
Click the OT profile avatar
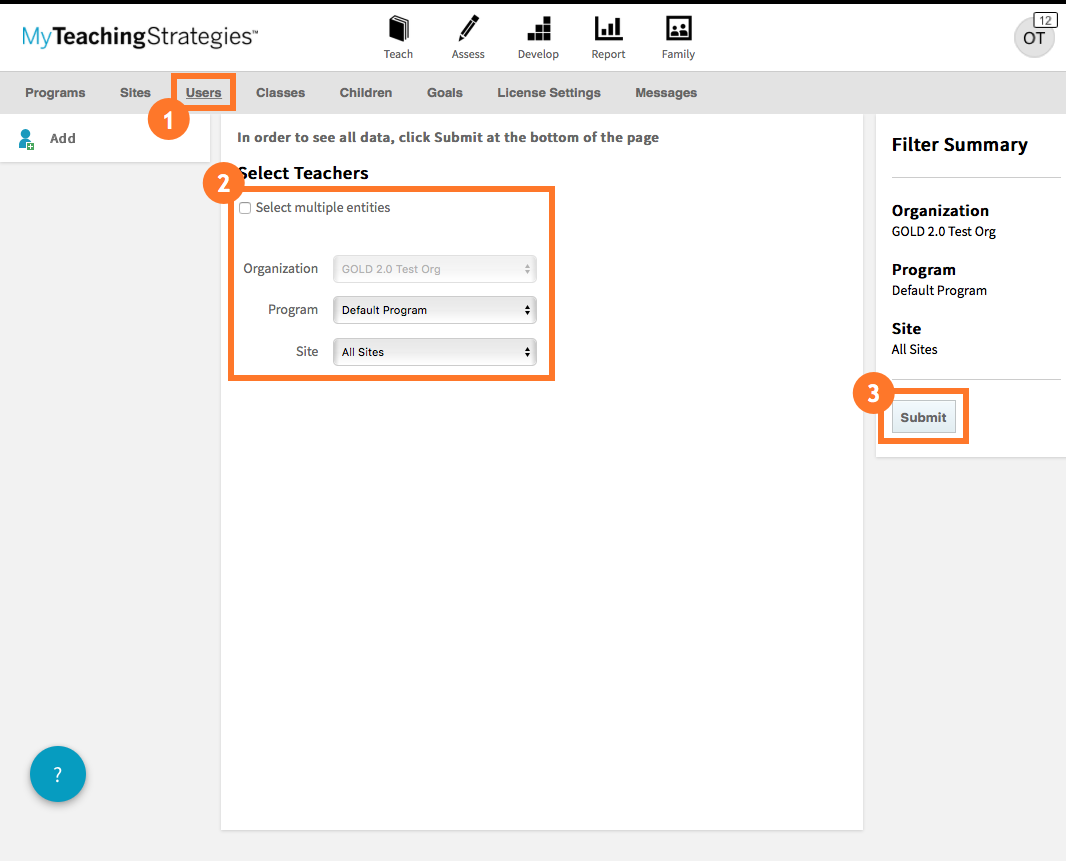(1034, 38)
